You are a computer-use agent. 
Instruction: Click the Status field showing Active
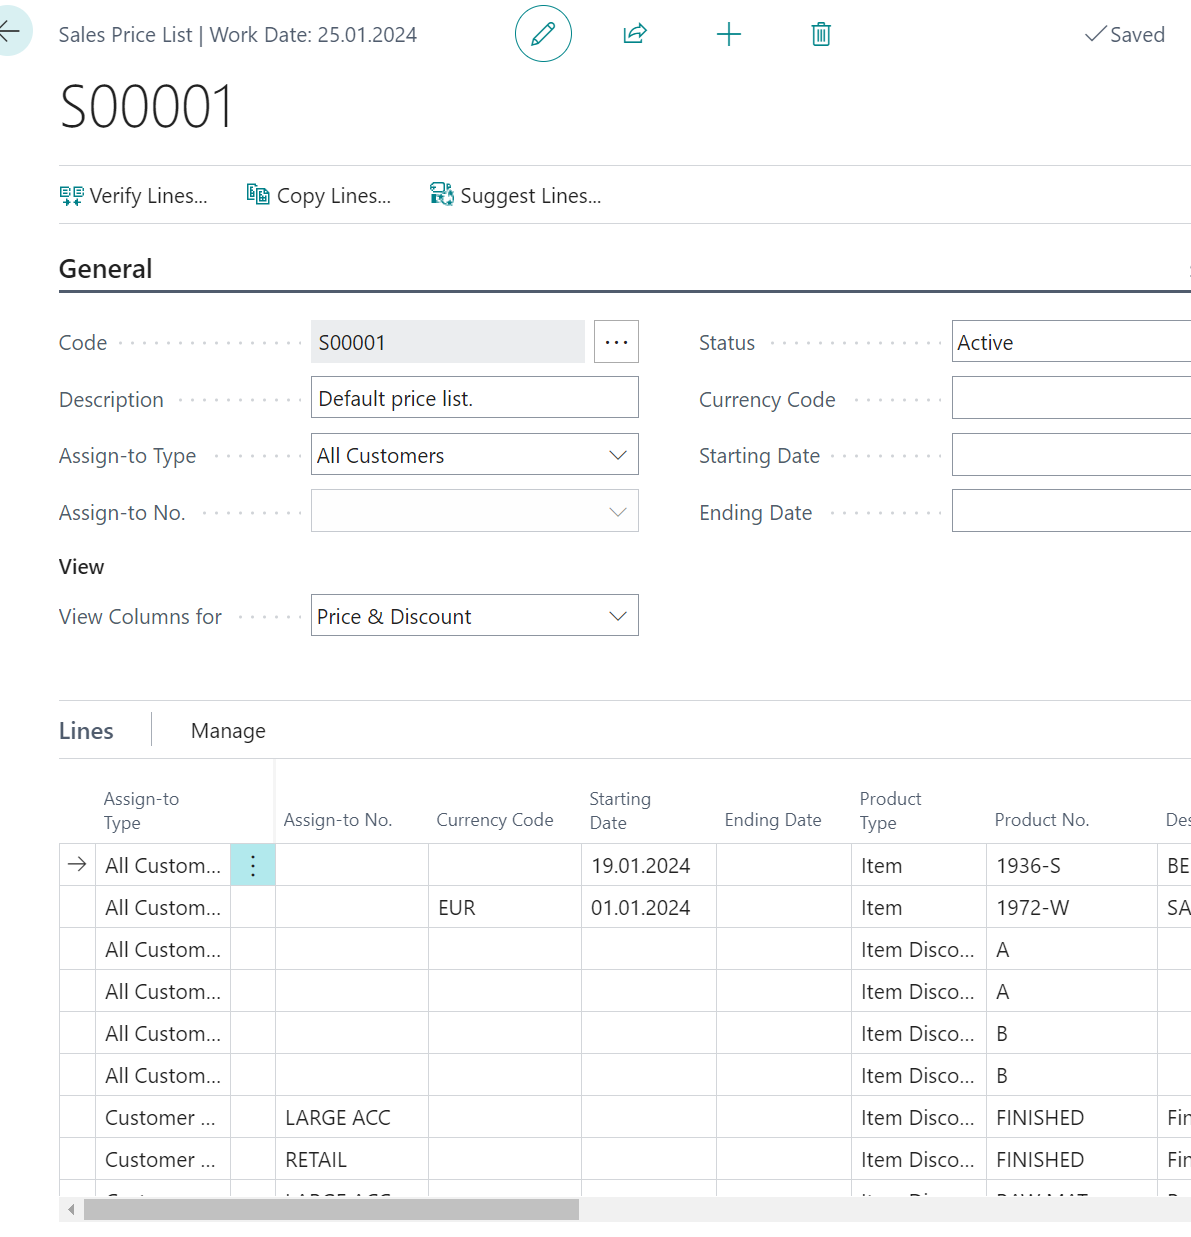click(x=1070, y=342)
